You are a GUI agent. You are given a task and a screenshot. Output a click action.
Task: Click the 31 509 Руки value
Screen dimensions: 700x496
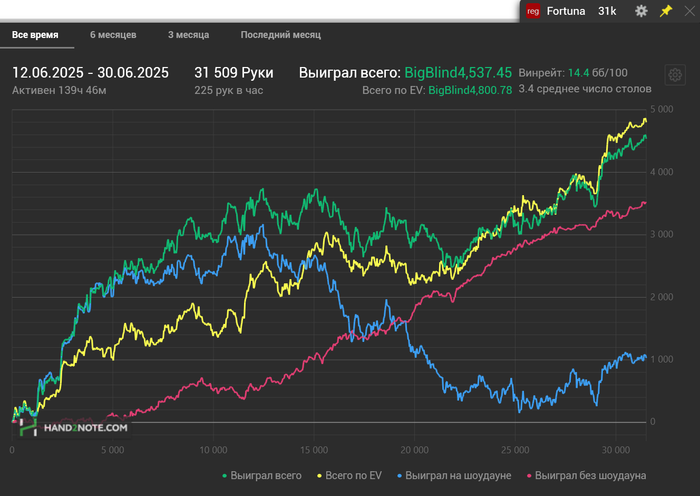point(233,73)
